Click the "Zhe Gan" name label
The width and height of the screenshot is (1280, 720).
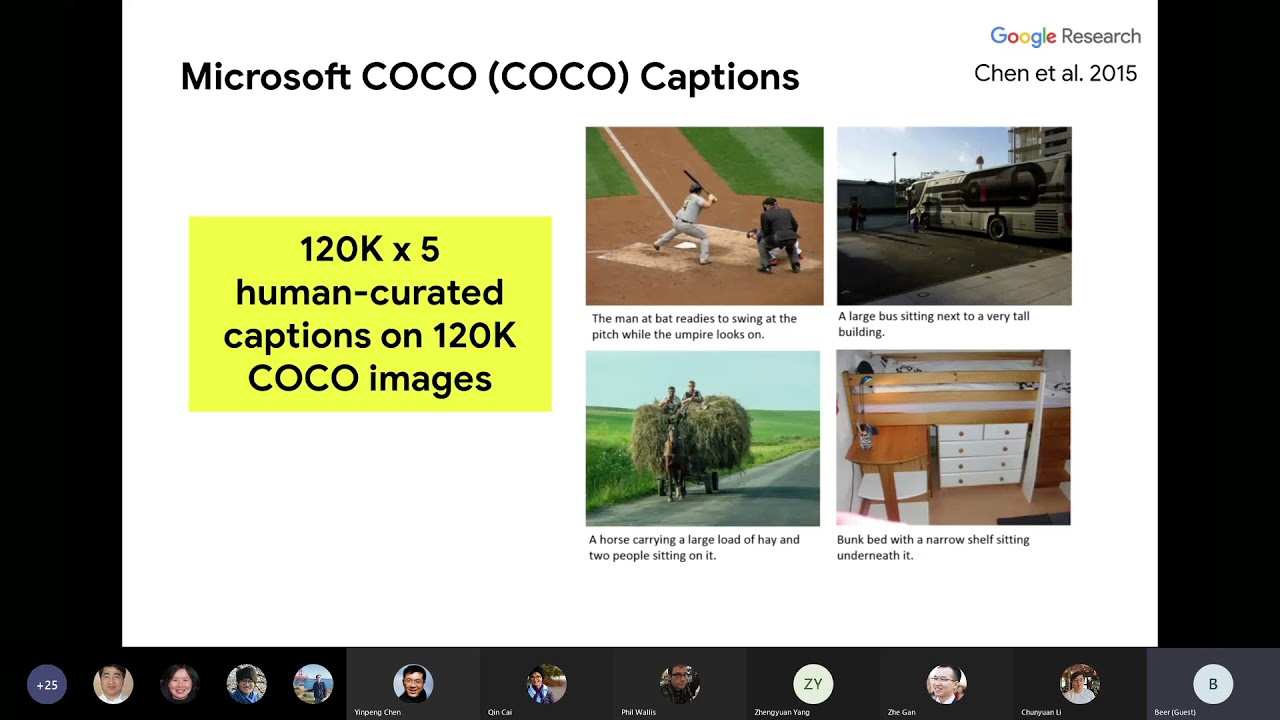pos(901,712)
